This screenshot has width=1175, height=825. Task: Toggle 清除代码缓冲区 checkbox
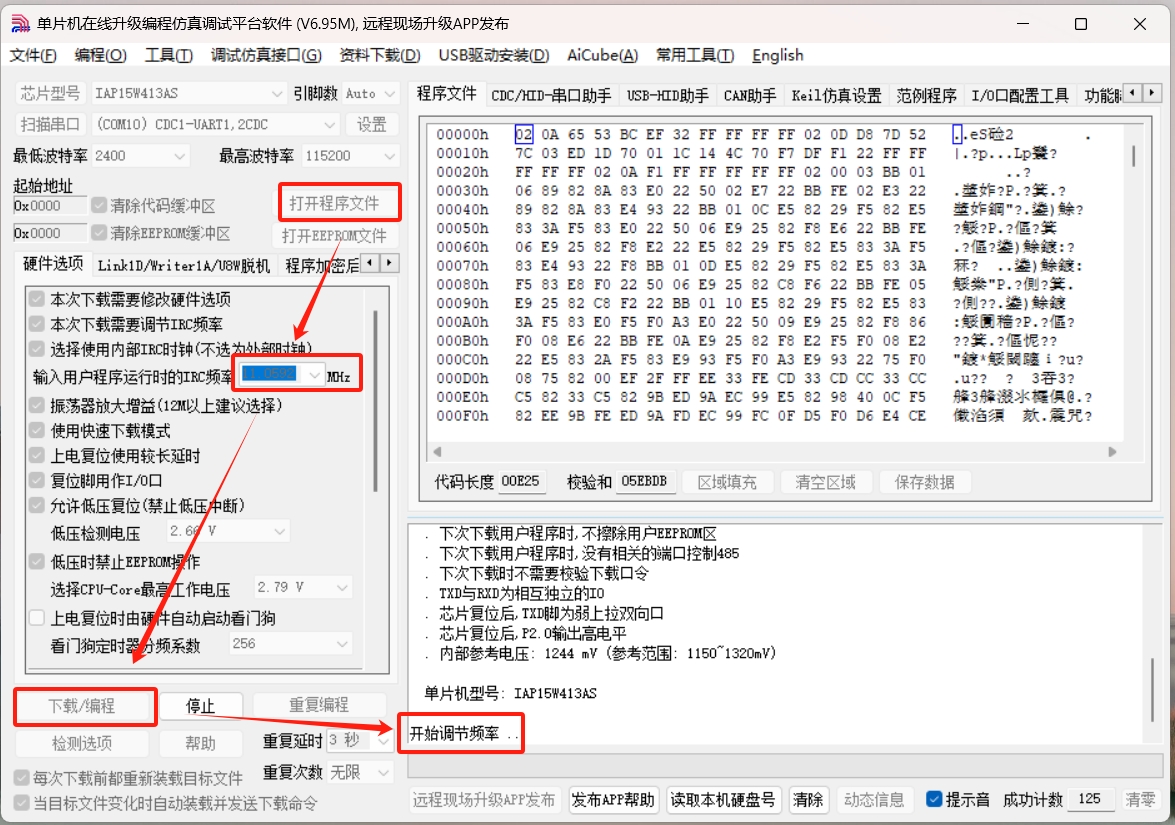click(x=99, y=205)
